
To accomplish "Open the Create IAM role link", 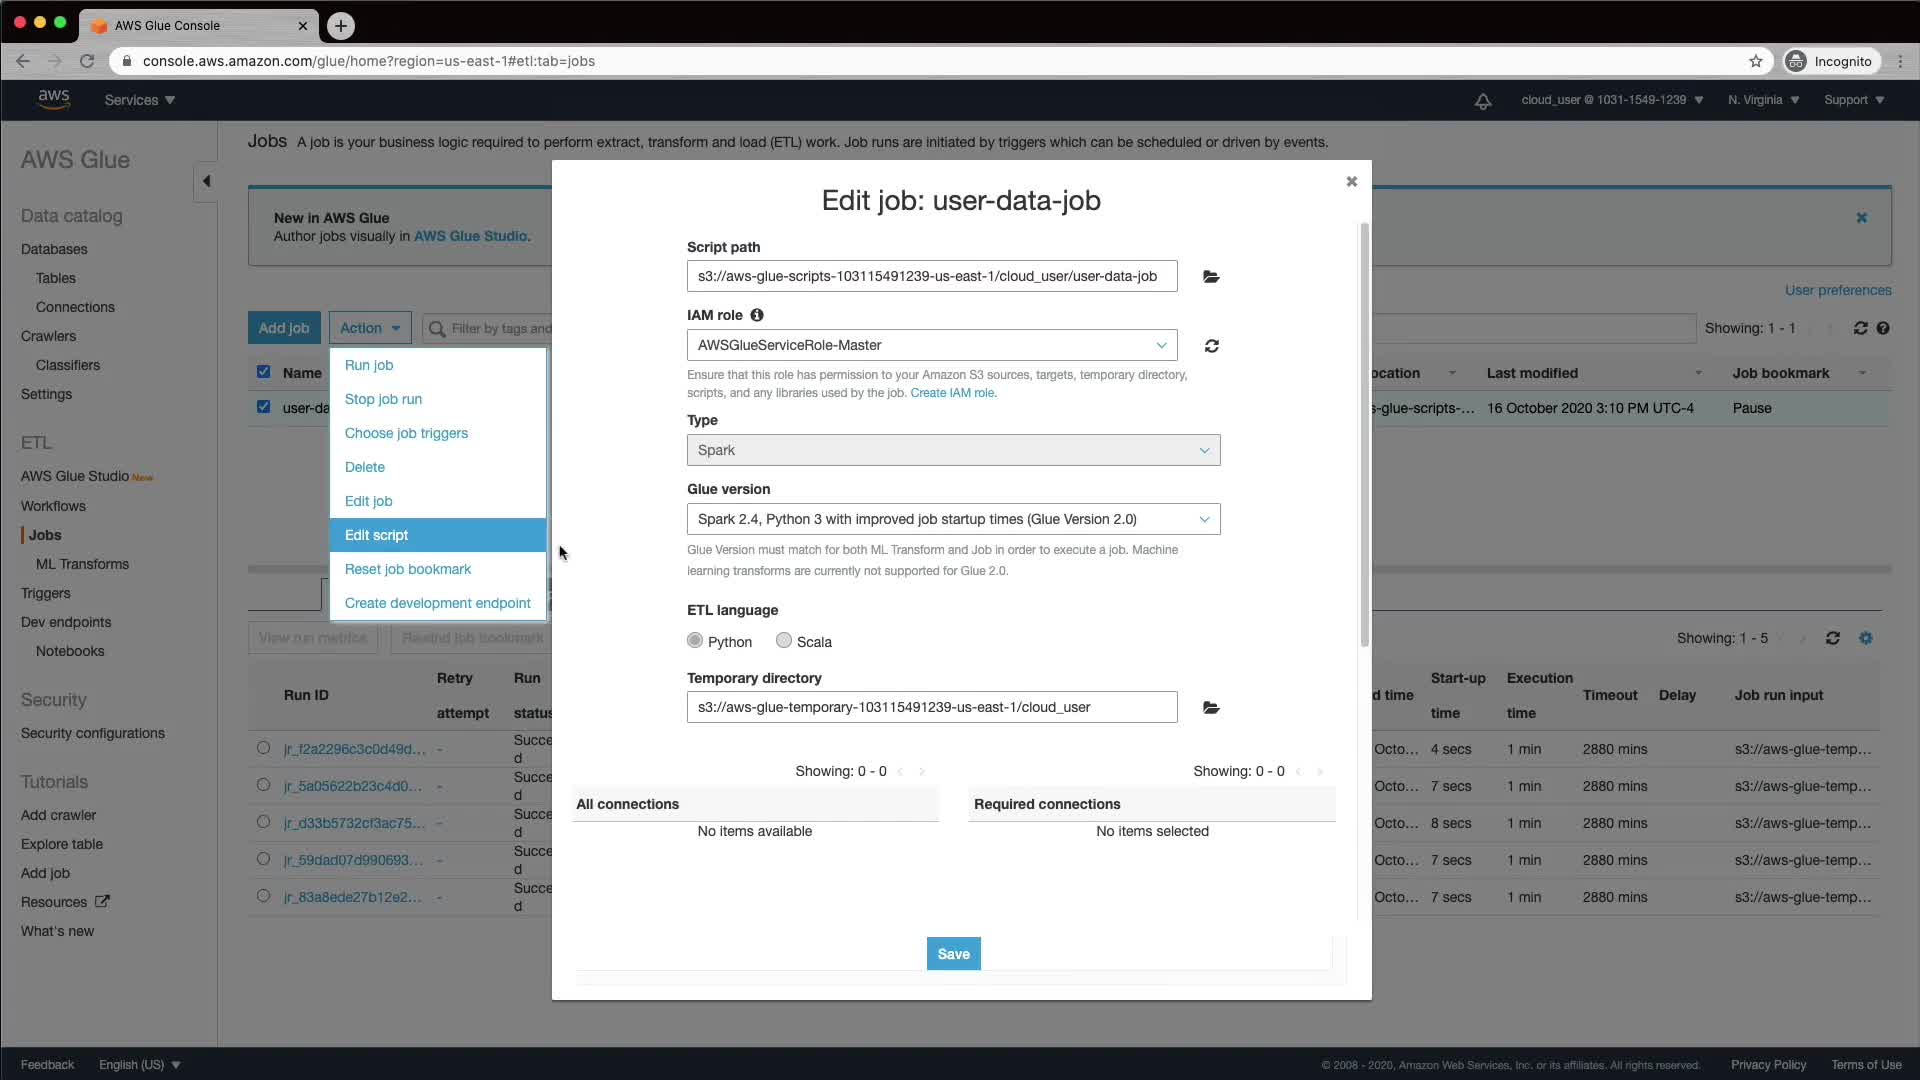I will 952,393.
